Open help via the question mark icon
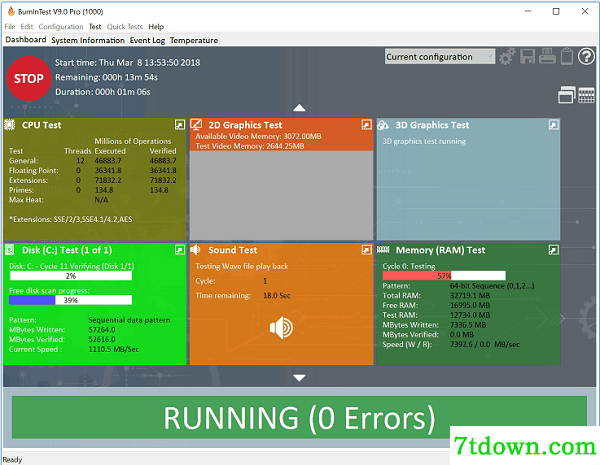 586,57
